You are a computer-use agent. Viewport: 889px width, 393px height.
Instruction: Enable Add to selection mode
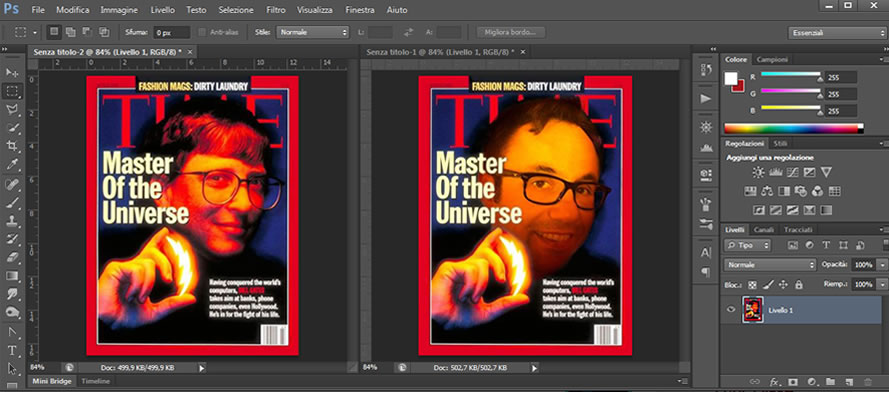70,32
